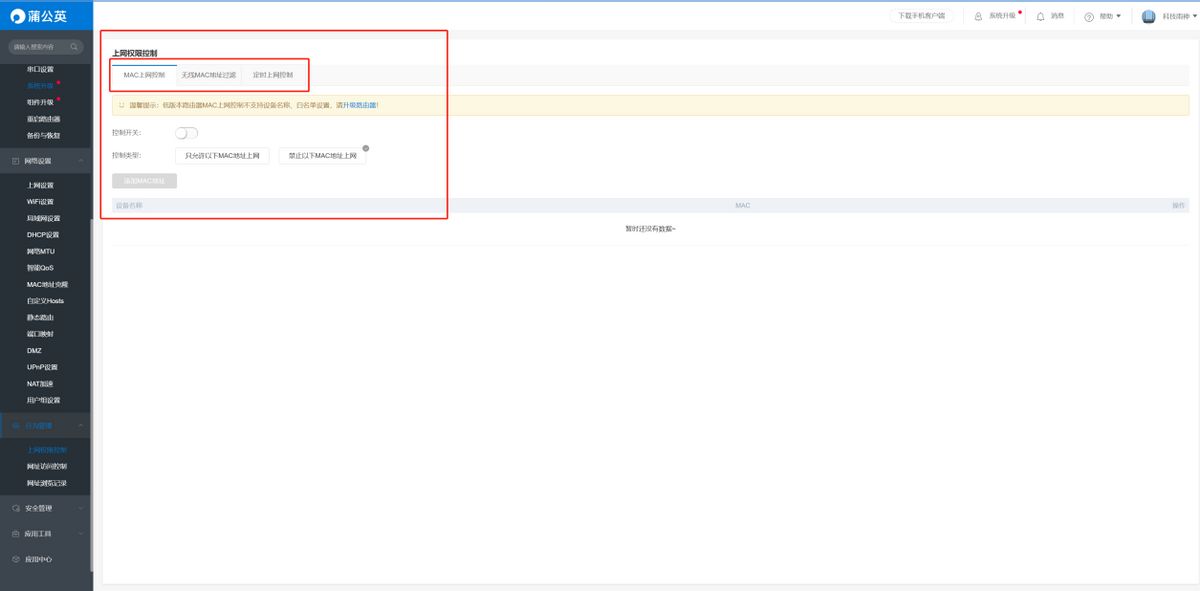Open 上网权限控制 in sidebar
Viewport: 1200px width, 591px height.
[47, 450]
